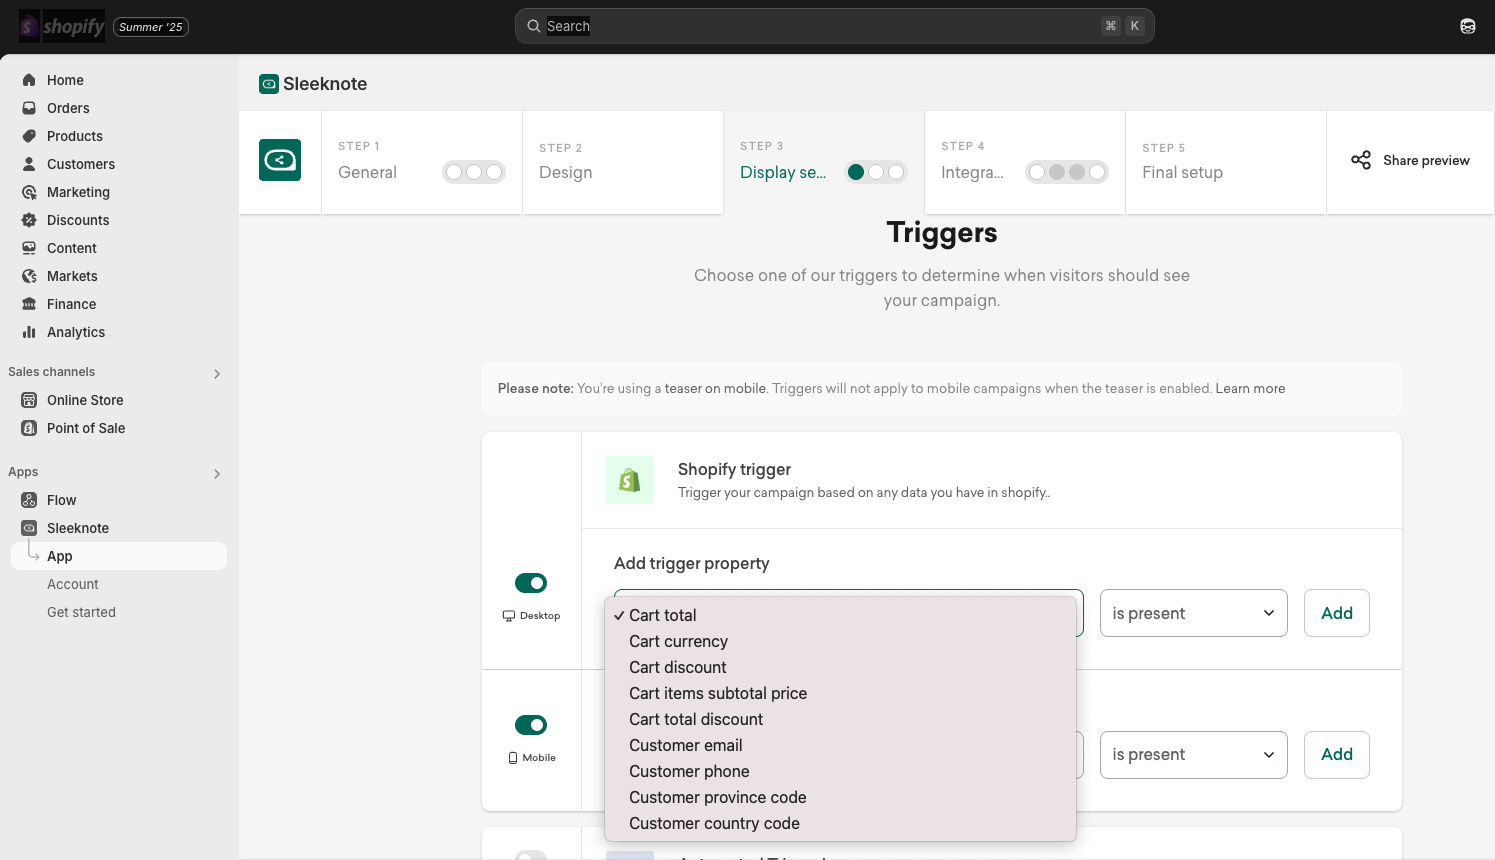1495x860 pixels.
Task: Click the Shopify trigger bag icon
Action: pos(630,480)
